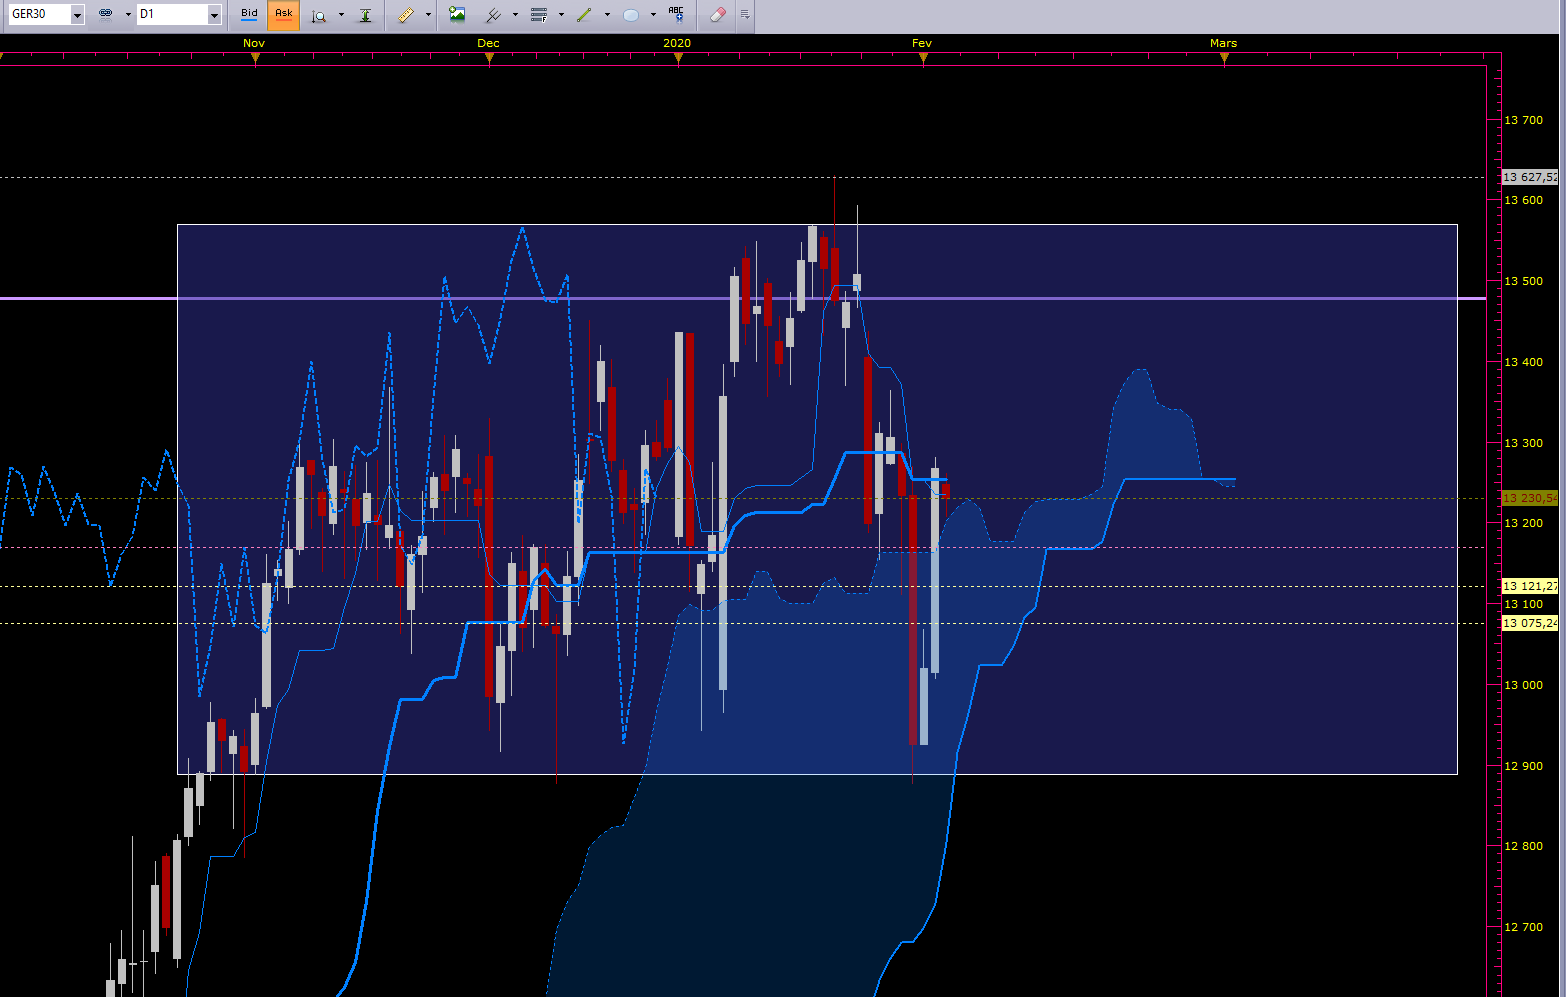This screenshot has width=1566, height=997.
Task: Select the Fibonacci levels tool
Action: click(x=539, y=15)
